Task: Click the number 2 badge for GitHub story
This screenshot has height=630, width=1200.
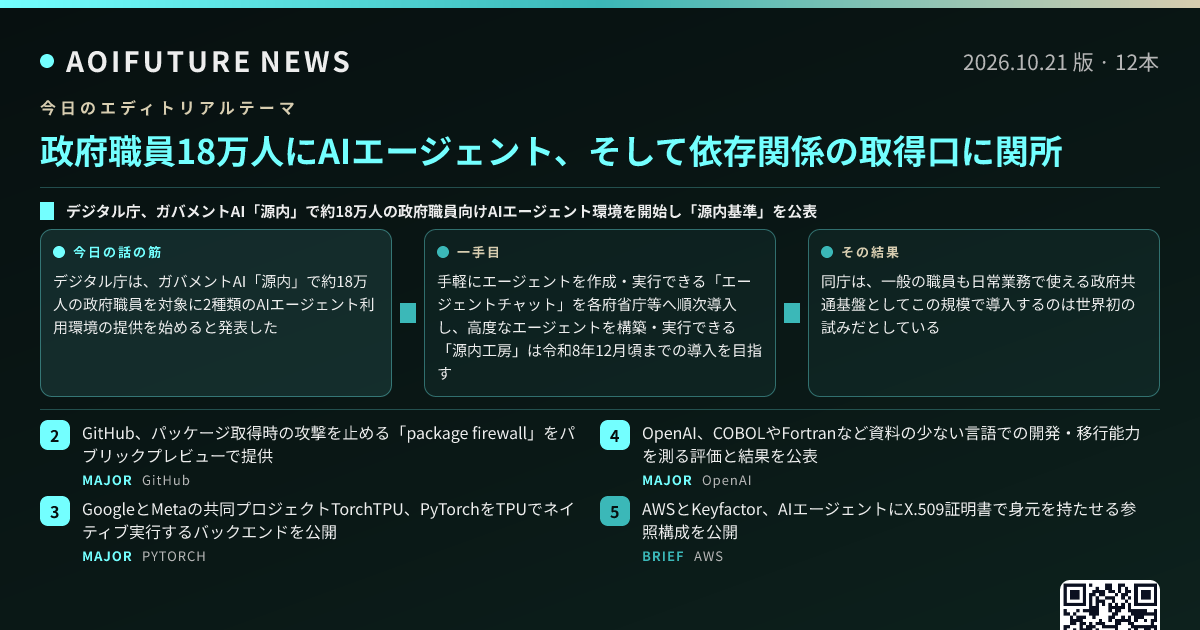Action: (x=55, y=436)
